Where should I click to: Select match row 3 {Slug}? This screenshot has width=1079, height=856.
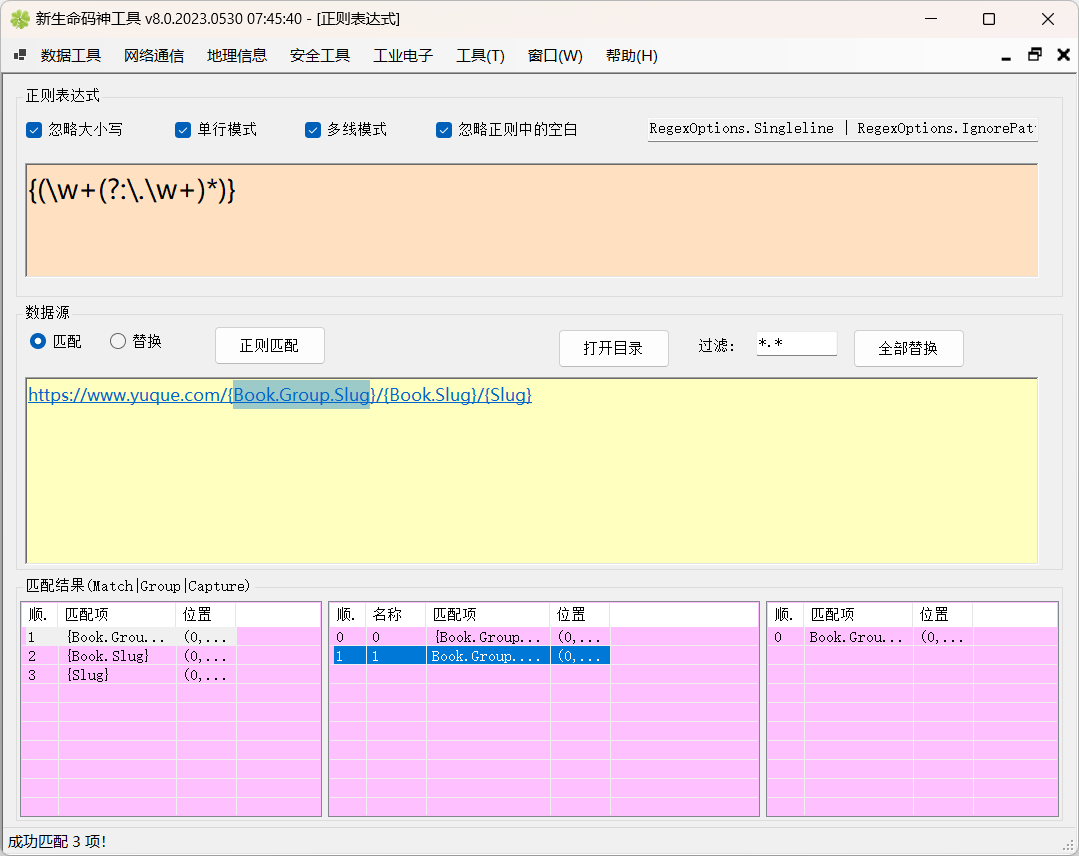click(131, 675)
